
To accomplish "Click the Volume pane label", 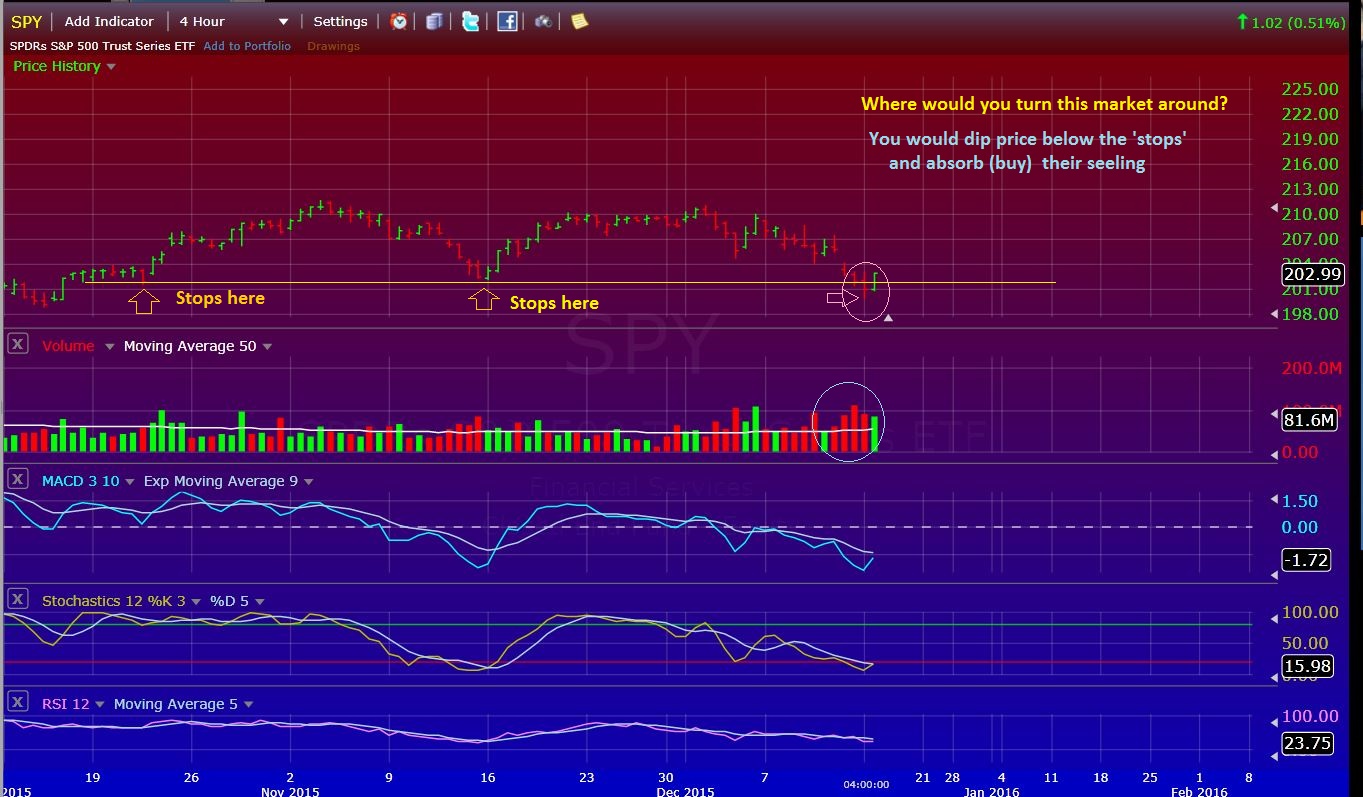I will coord(68,346).
